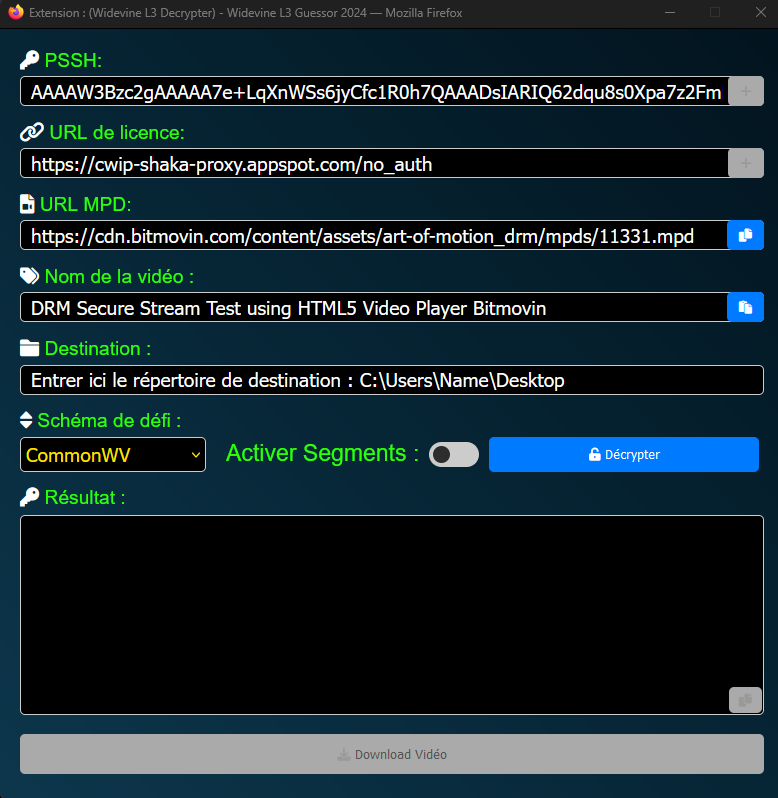
Task: Click the 'PSSH:' label text
Action: point(73,61)
